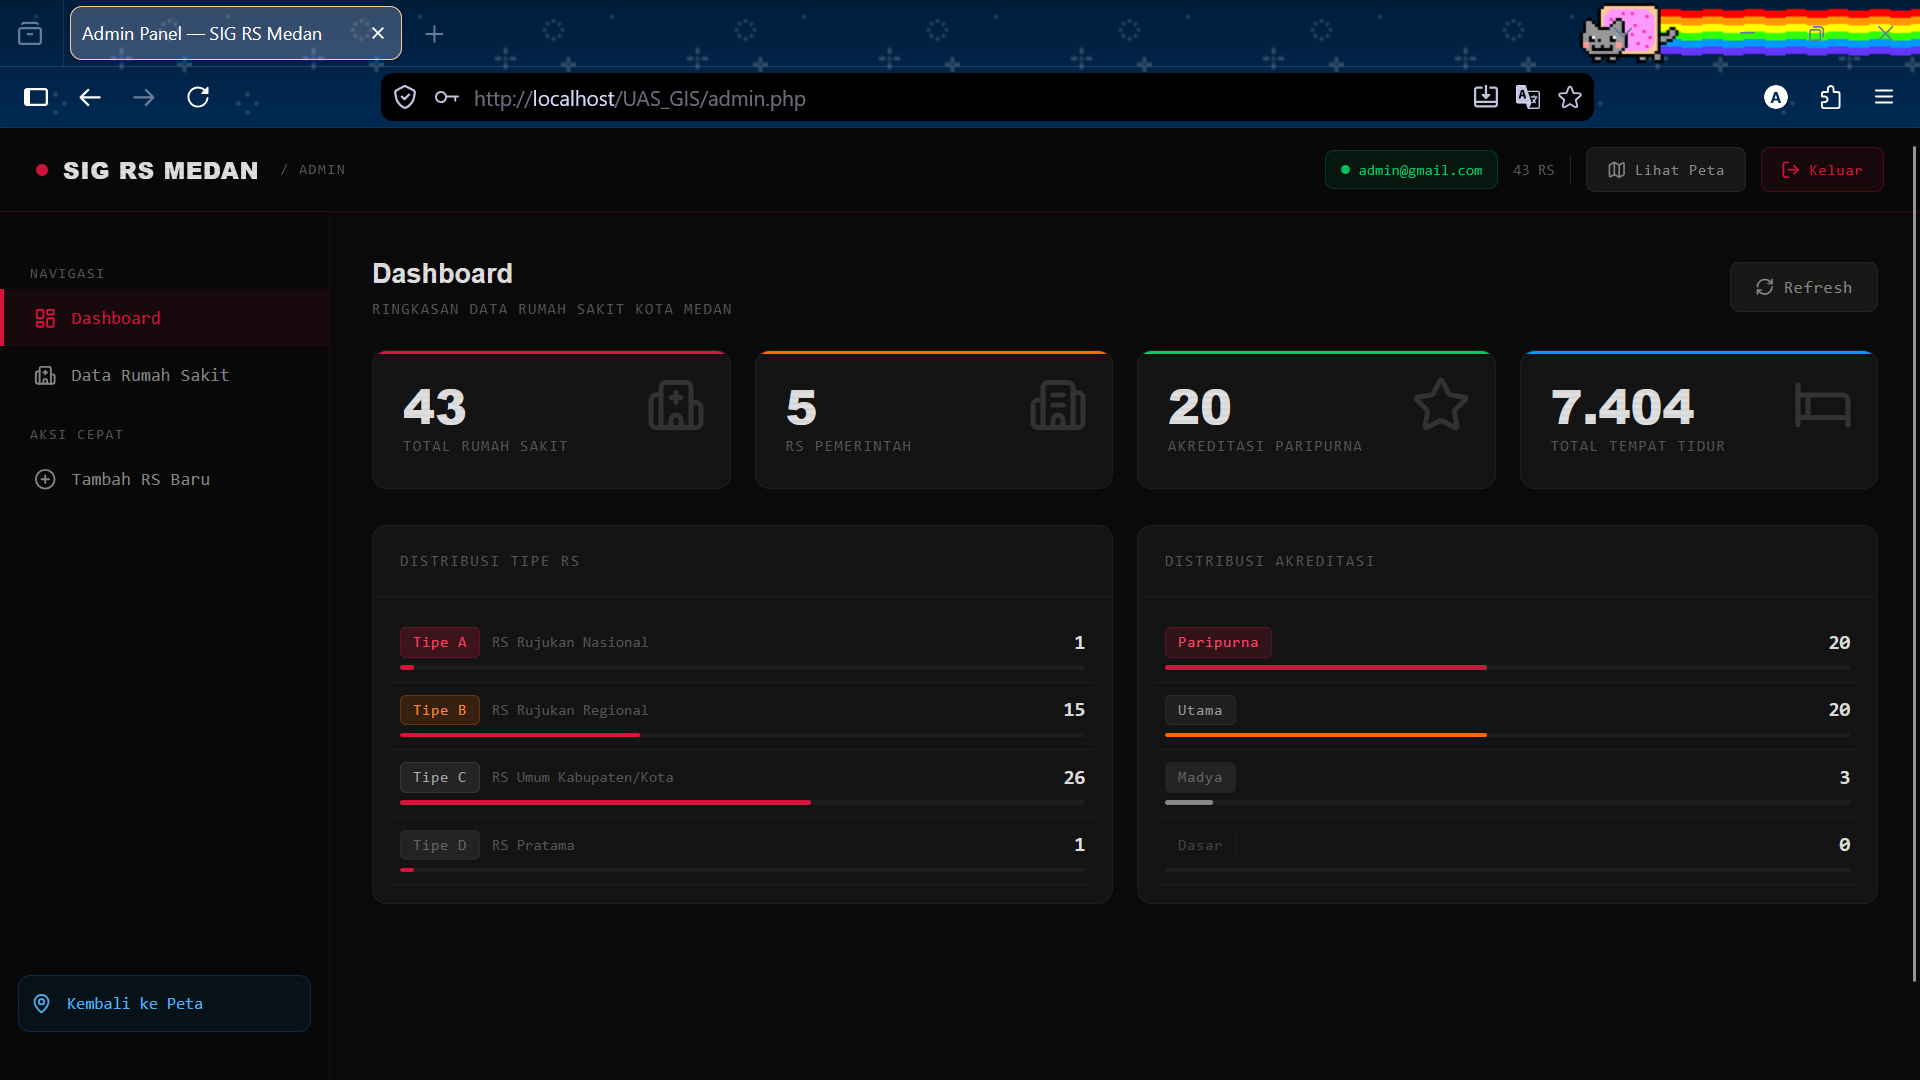
Task: Choose Tambah RS Baru quick action
Action: tap(165, 479)
